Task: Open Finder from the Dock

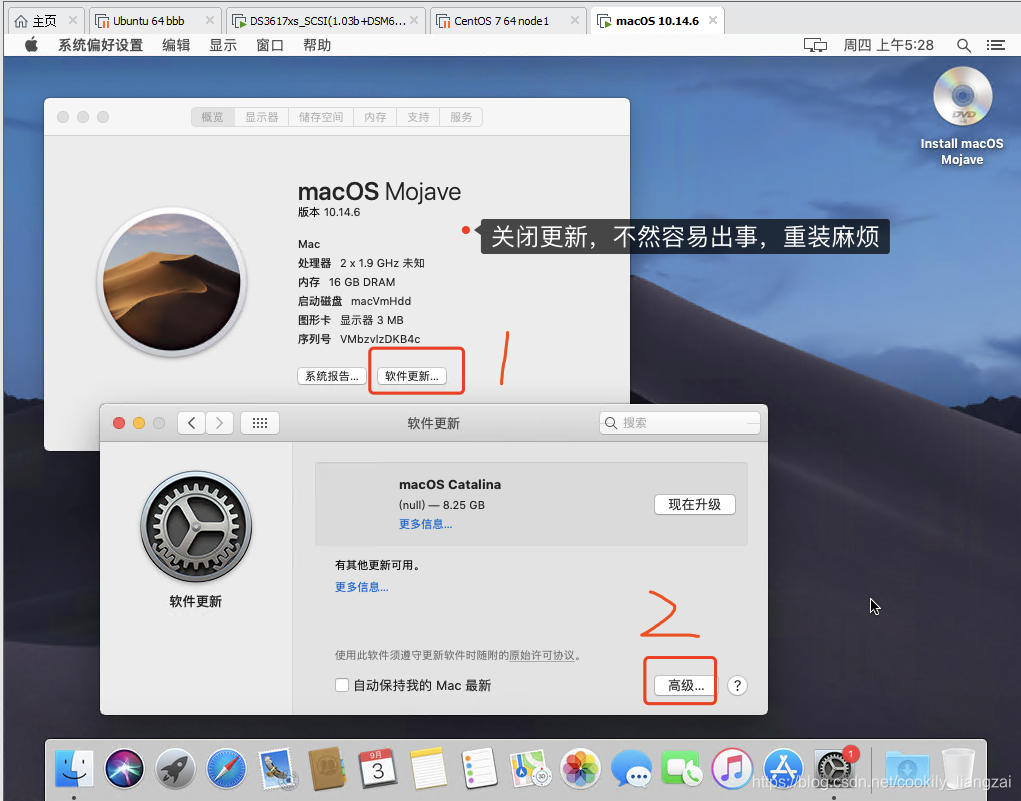Action: 74,768
